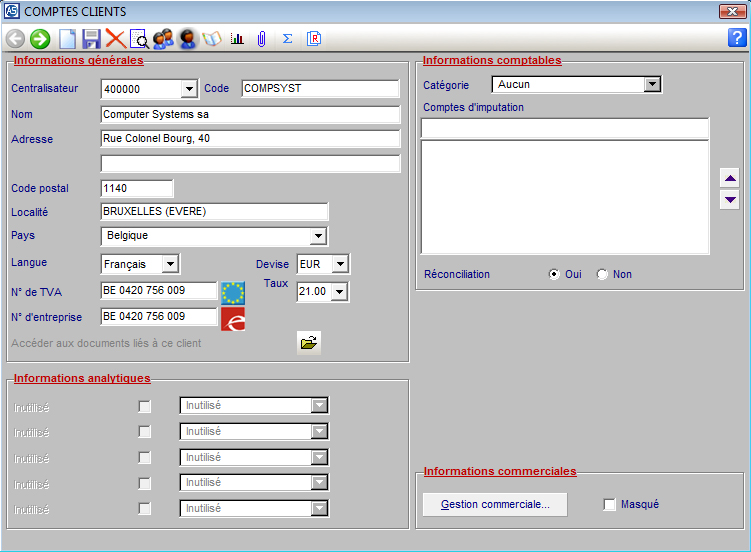Open the Langue dropdown showing Français

(170, 264)
